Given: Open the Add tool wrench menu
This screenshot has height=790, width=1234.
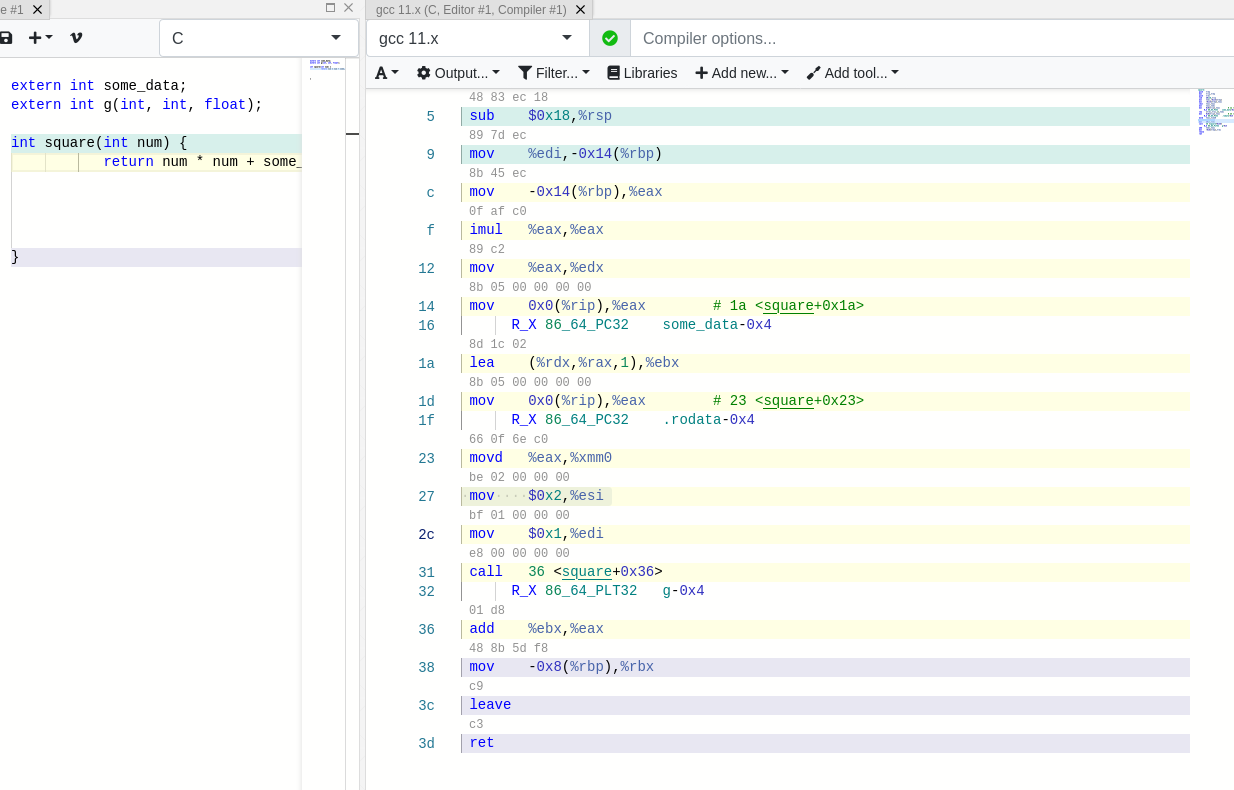Looking at the screenshot, I should [x=853, y=73].
